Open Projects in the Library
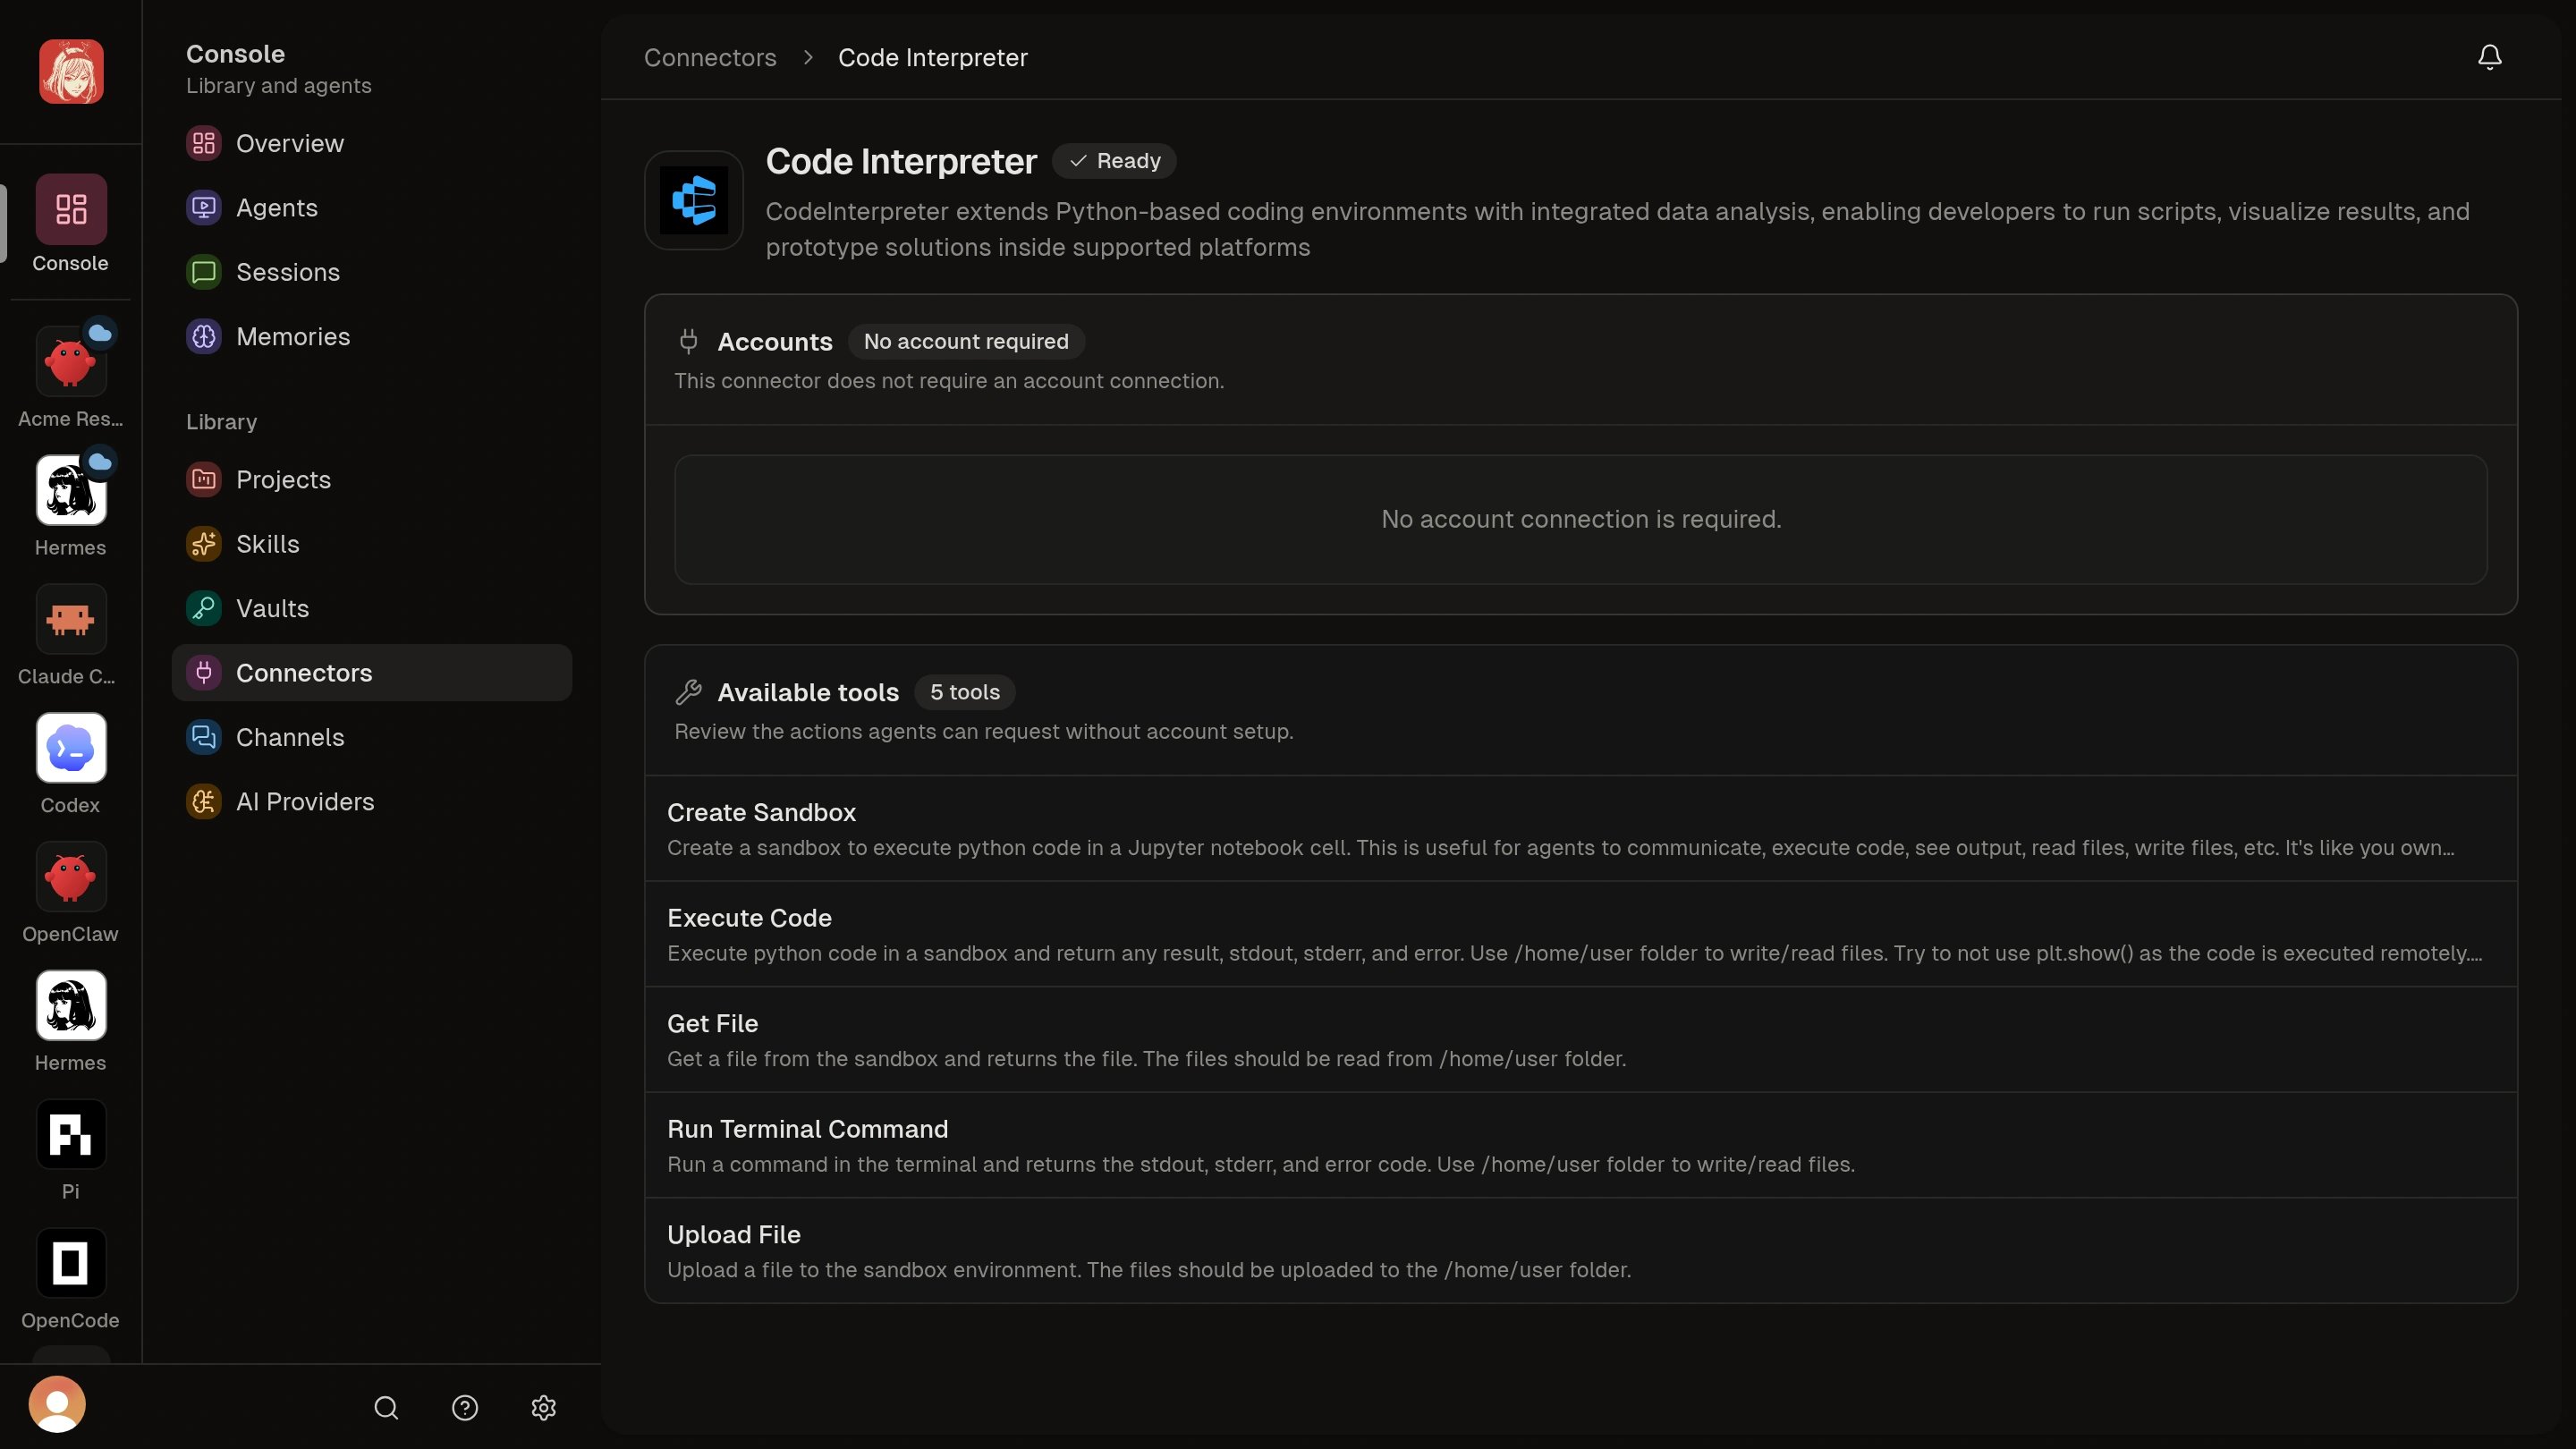The width and height of the screenshot is (2576, 1449). coord(371,479)
